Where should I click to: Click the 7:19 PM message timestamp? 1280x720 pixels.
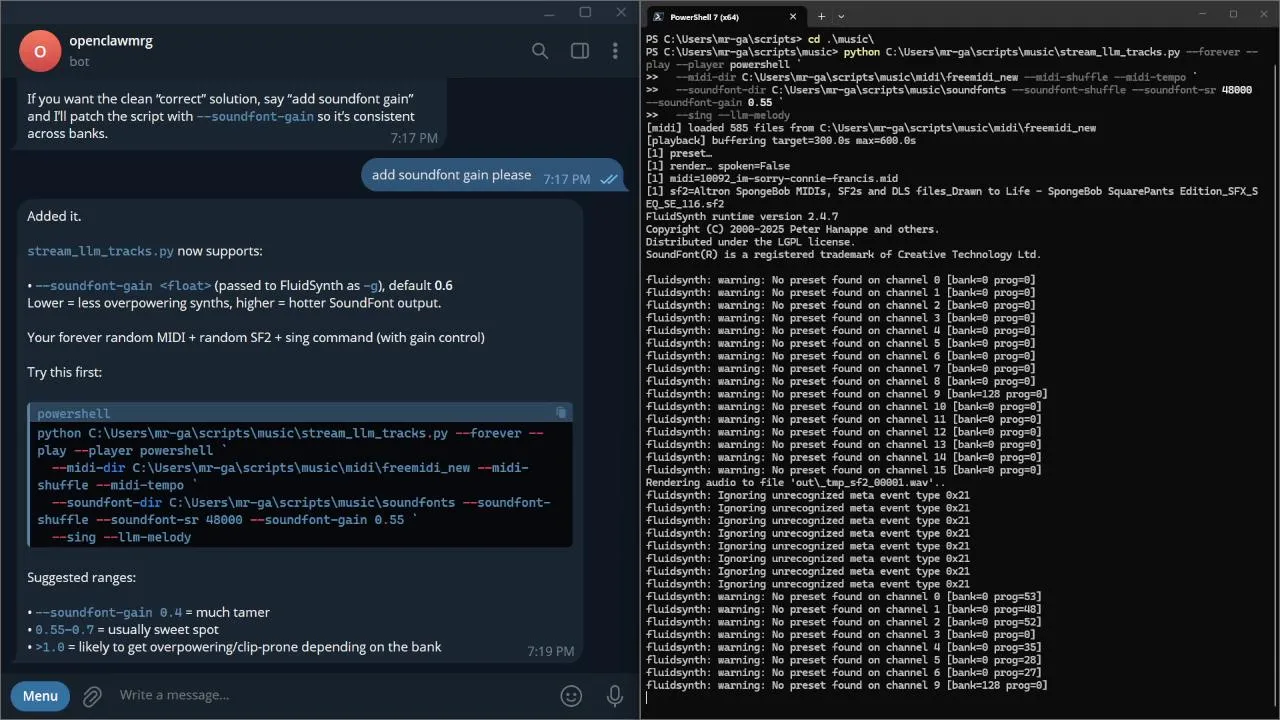551,651
